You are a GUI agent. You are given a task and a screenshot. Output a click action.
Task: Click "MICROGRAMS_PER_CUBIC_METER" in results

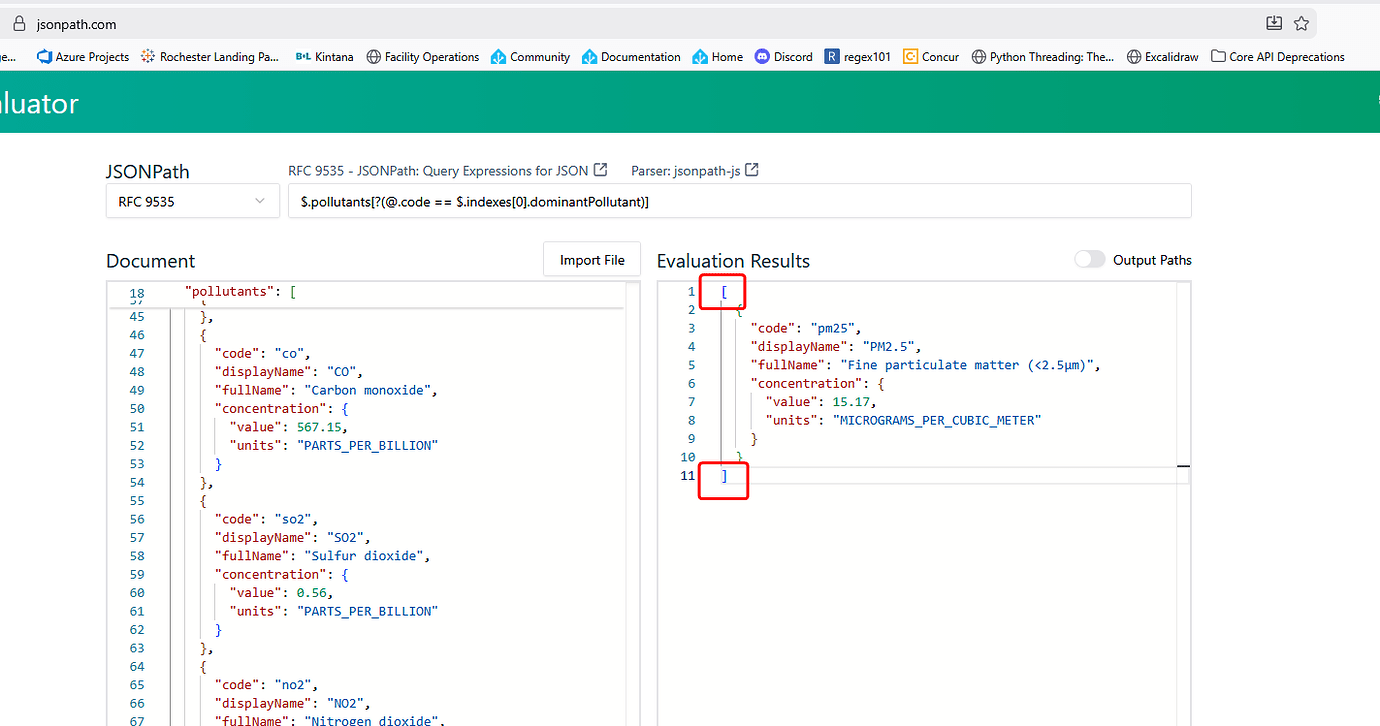(937, 420)
